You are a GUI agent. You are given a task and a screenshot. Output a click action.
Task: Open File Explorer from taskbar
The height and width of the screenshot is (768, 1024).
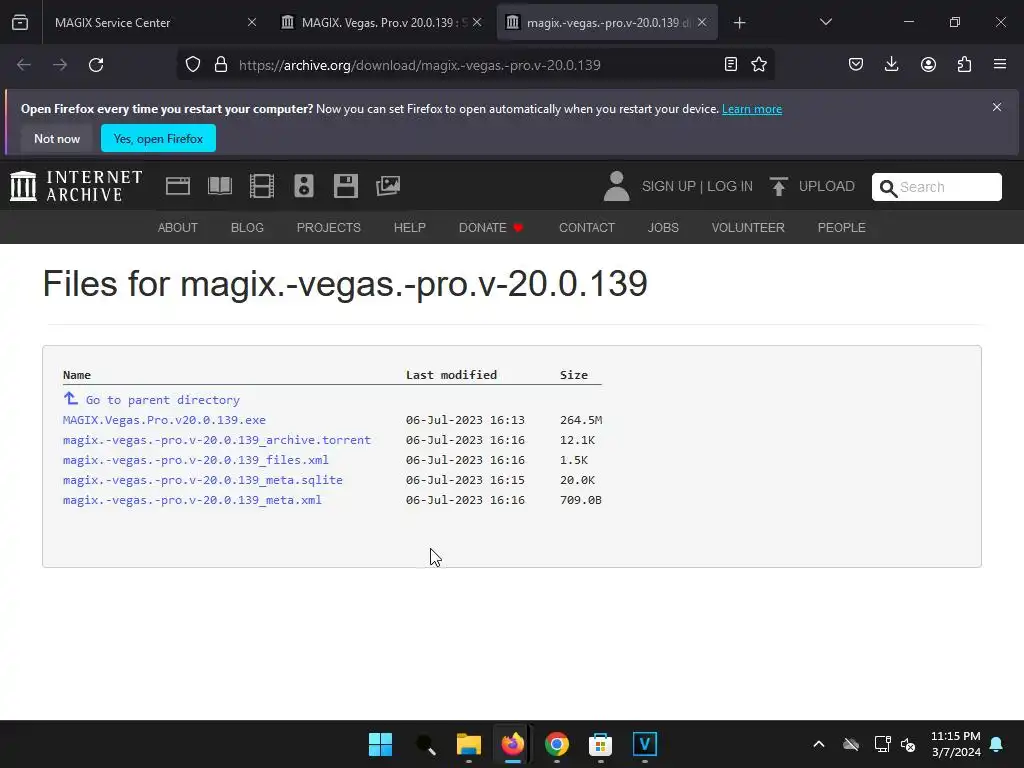[x=469, y=744]
